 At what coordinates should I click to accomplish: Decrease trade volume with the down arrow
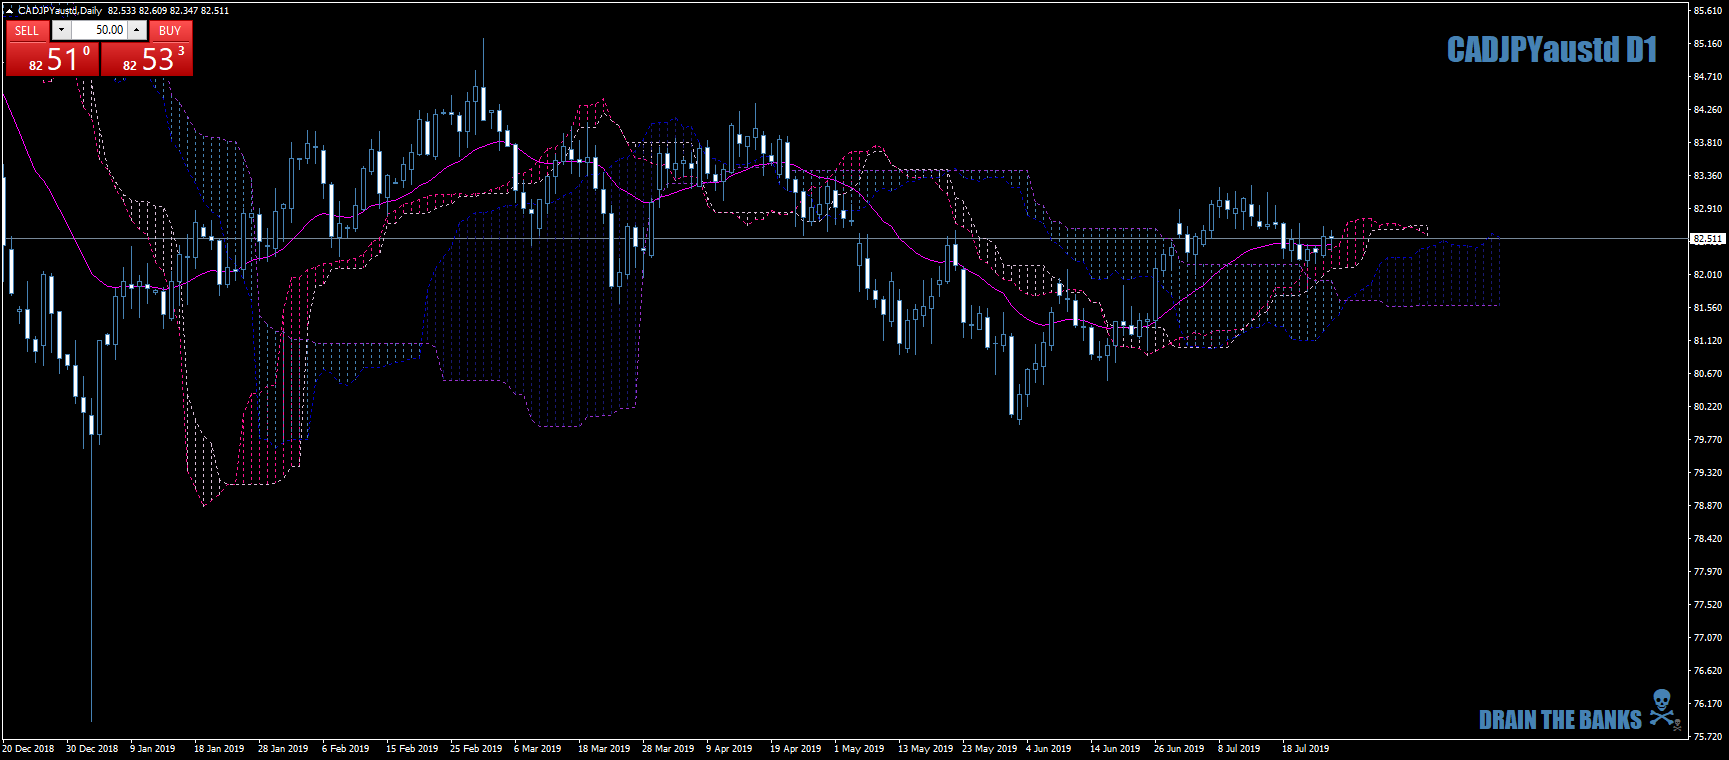pyautogui.click(x=61, y=30)
